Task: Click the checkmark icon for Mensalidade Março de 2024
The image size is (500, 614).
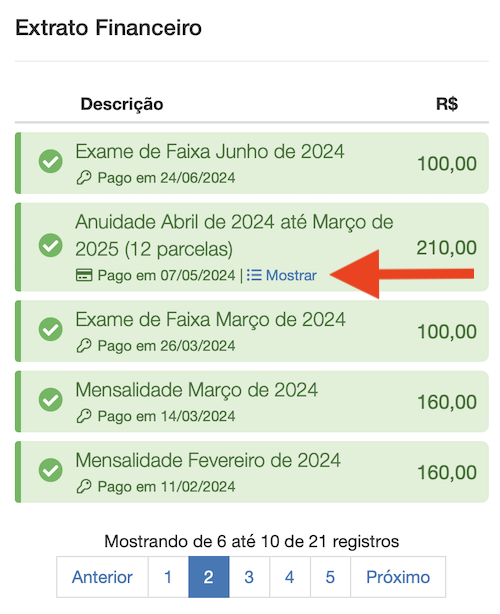Action: [x=51, y=400]
